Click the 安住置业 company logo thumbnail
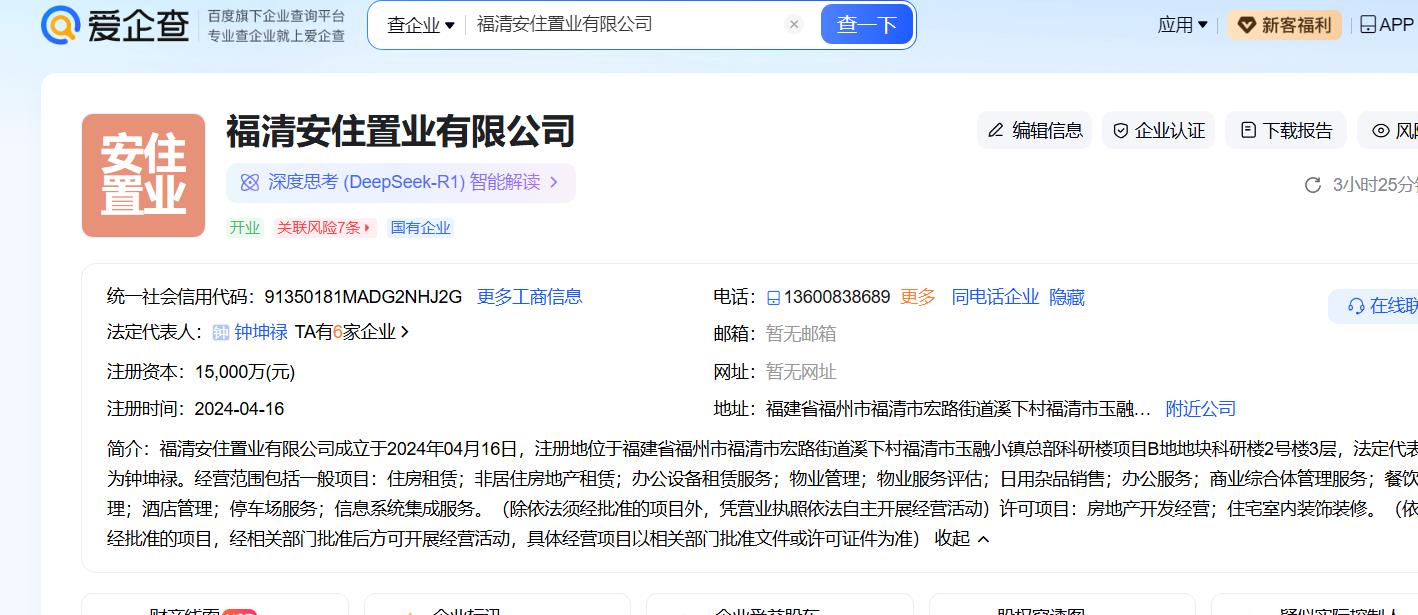 (x=143, y=176)
